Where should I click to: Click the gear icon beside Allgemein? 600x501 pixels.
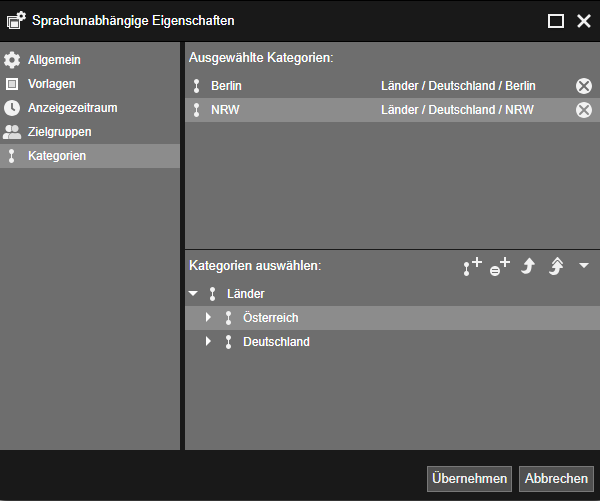pos(12,60)
